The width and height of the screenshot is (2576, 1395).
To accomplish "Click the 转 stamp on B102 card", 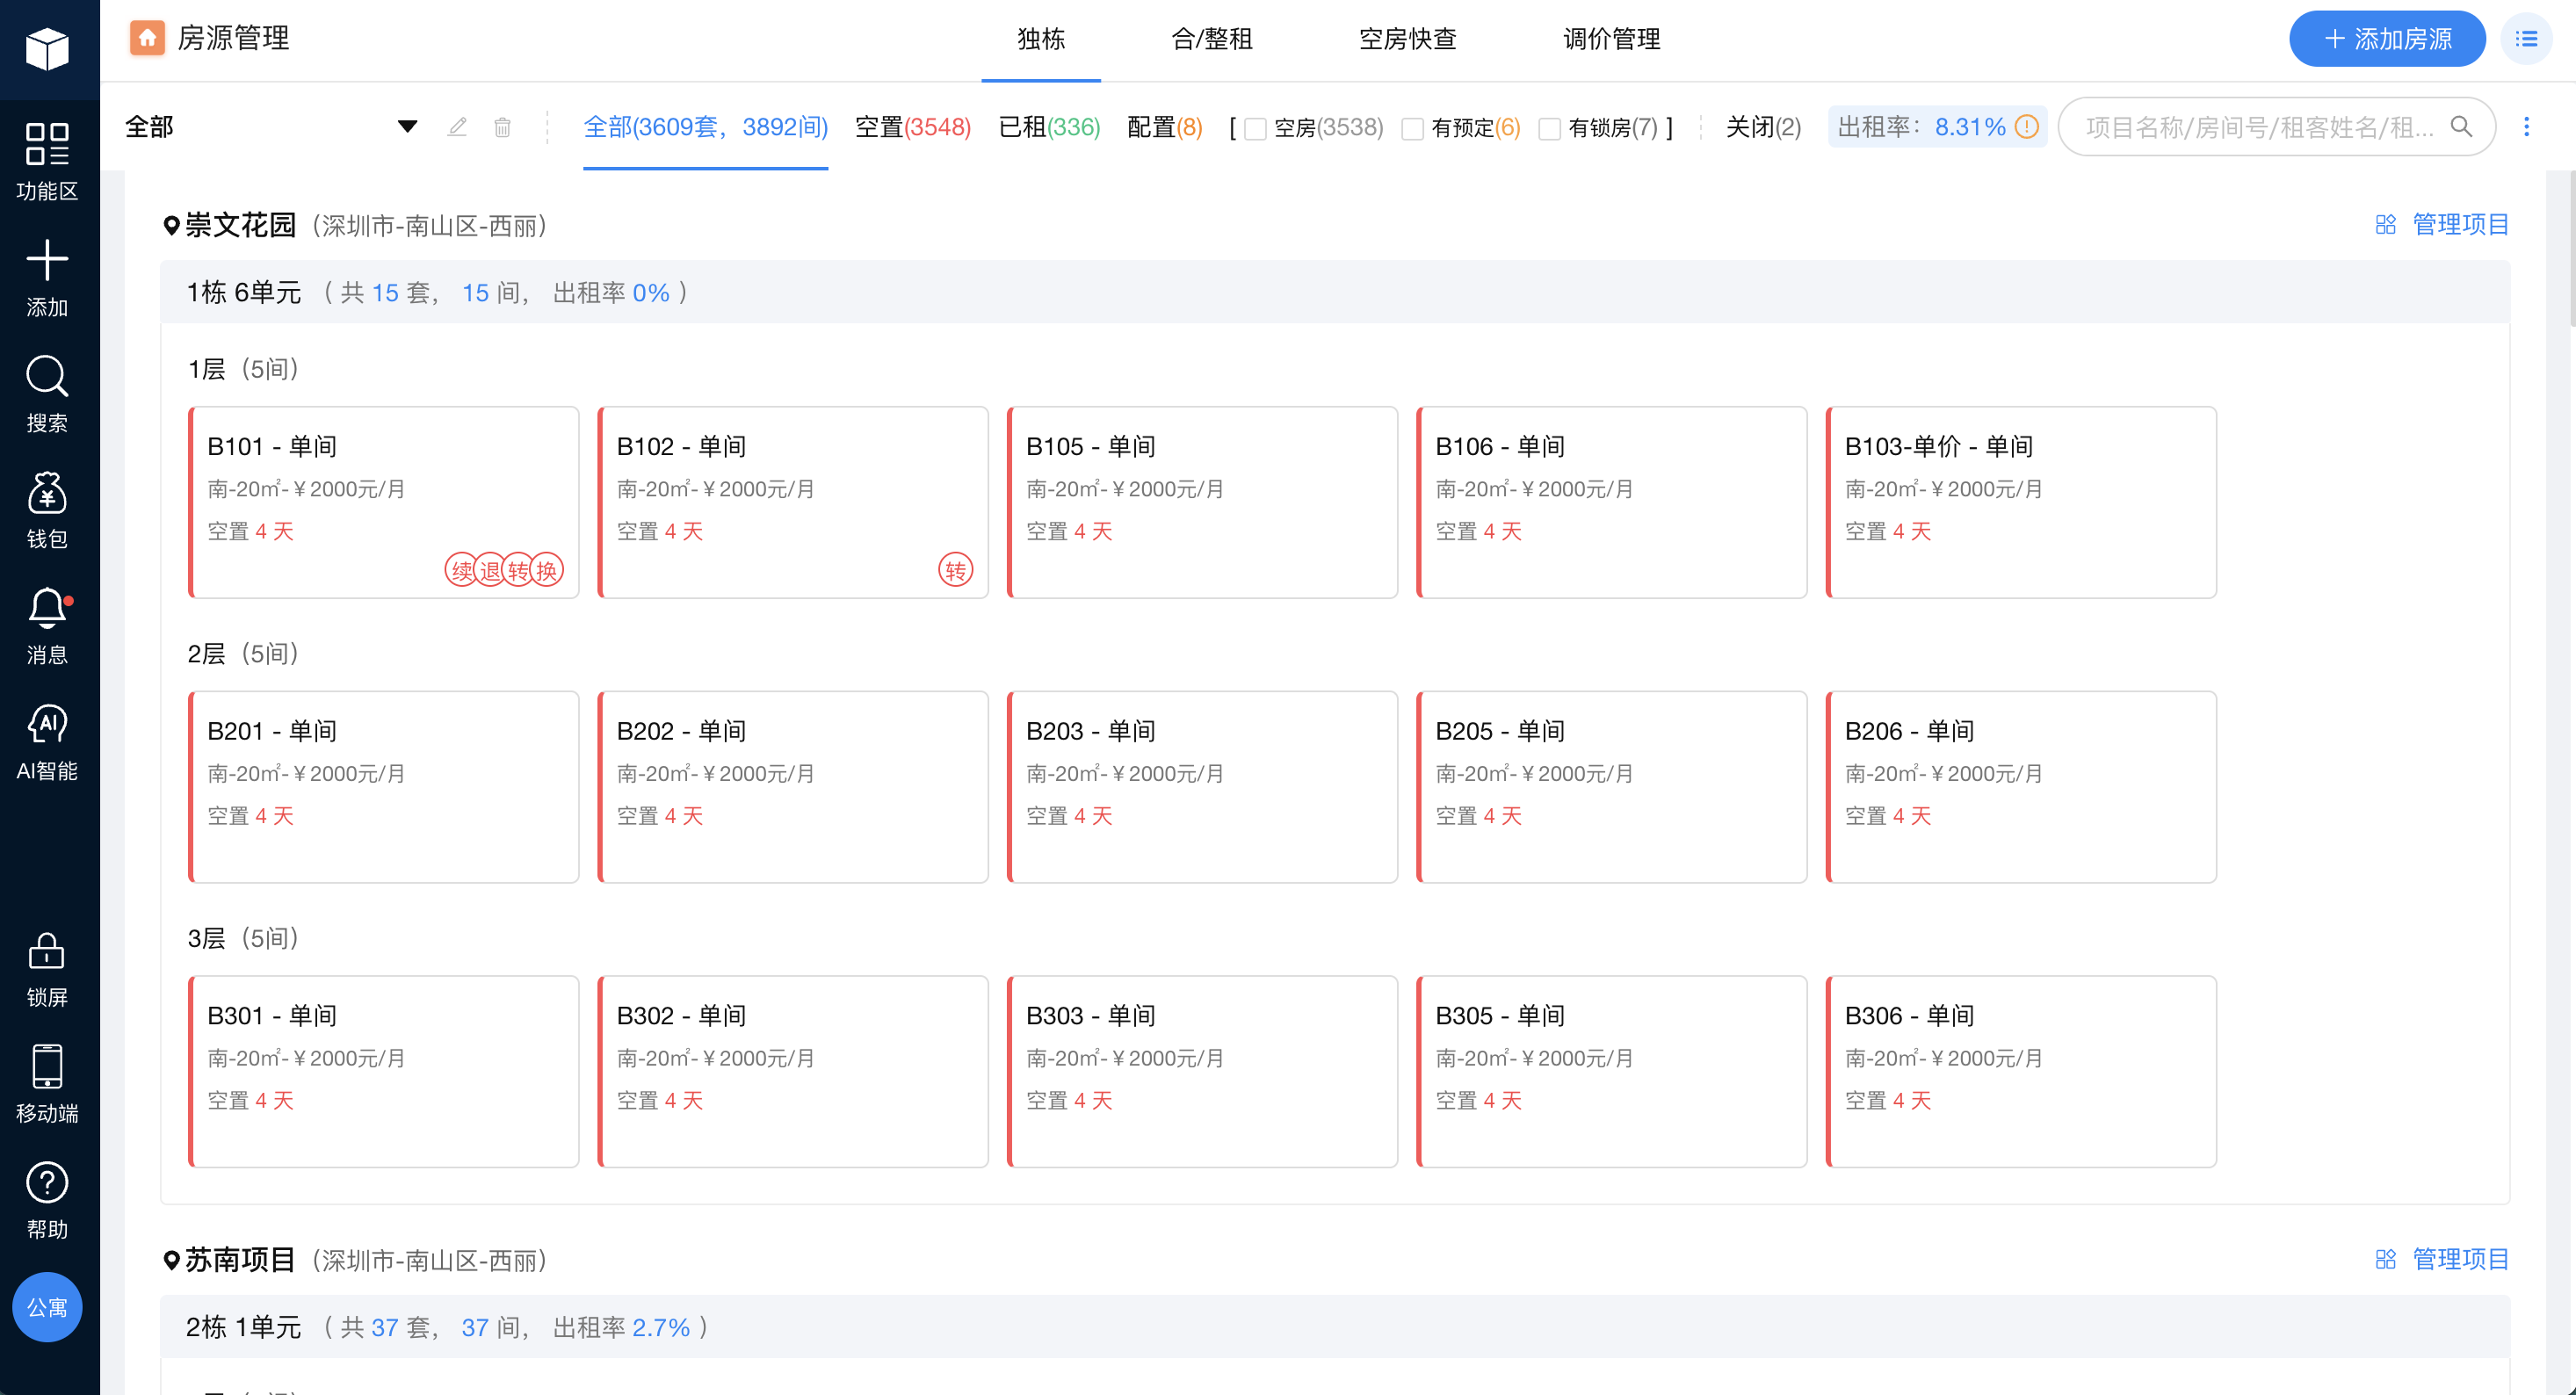I will [956, 570].
